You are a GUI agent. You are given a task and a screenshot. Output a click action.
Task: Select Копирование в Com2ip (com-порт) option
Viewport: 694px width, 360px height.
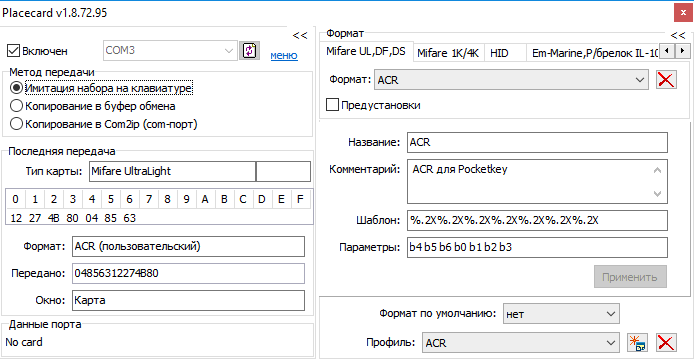click(16, 124)
